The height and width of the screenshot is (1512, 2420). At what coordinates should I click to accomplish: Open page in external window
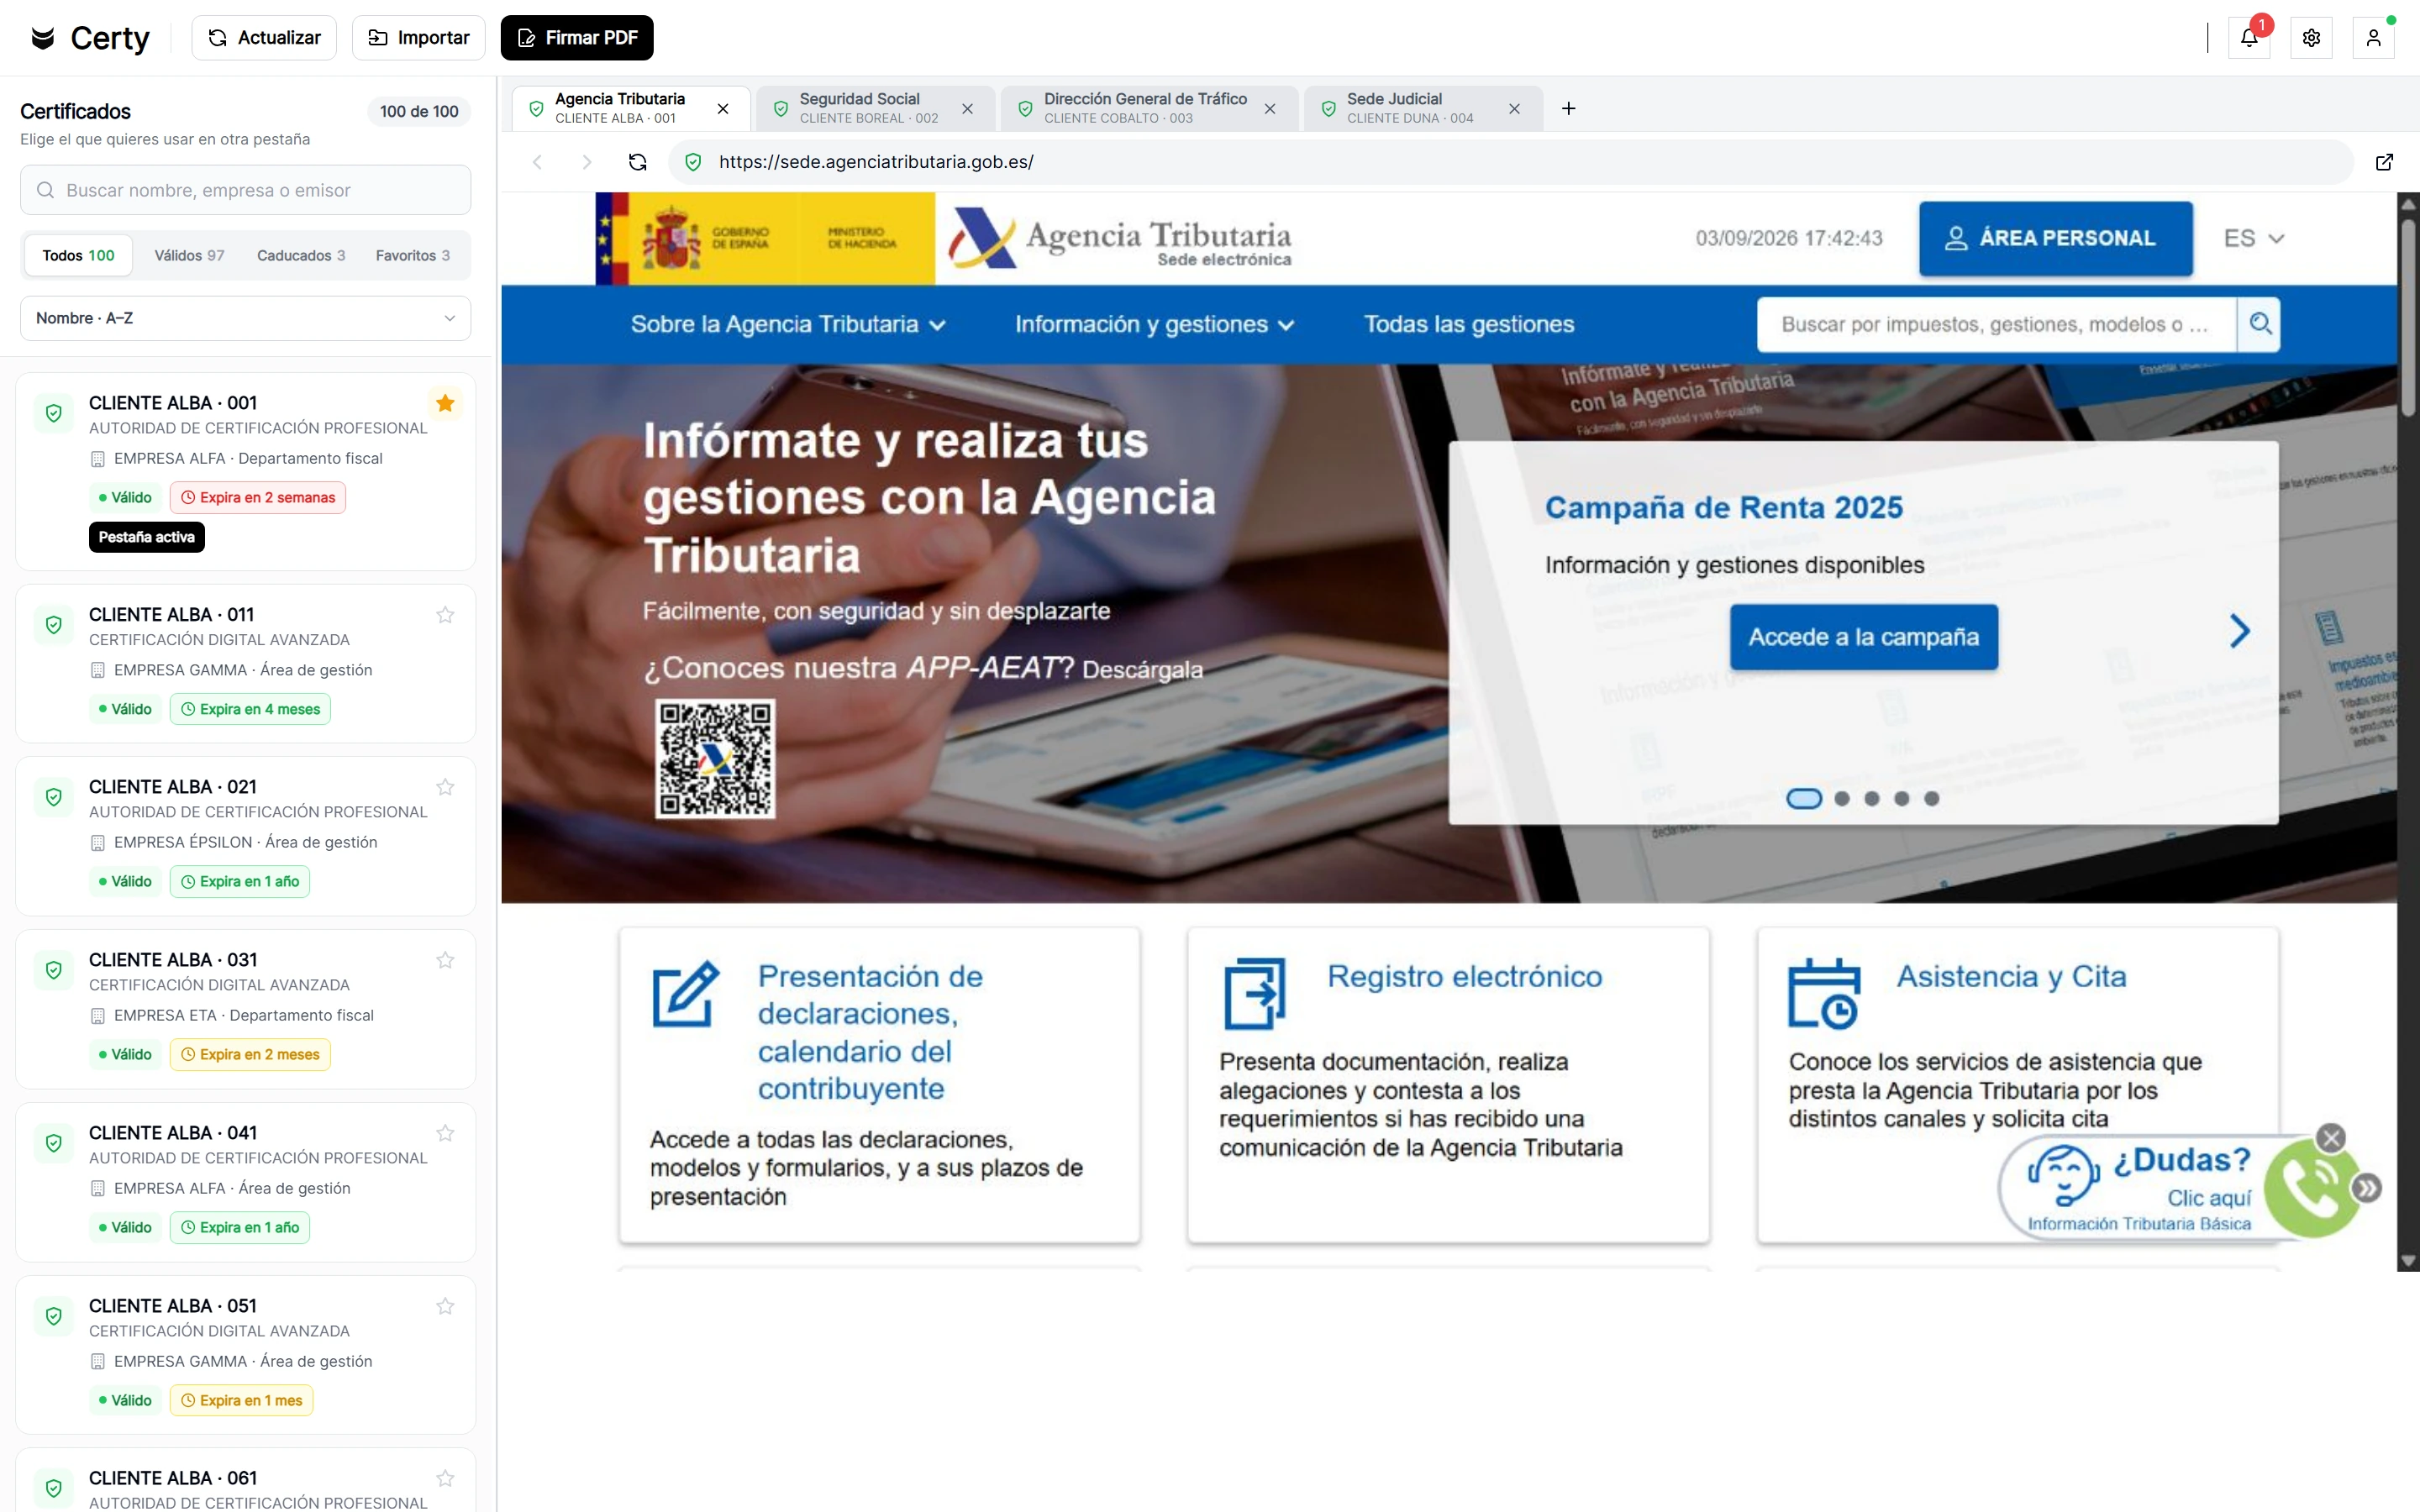click(2384, 162)
